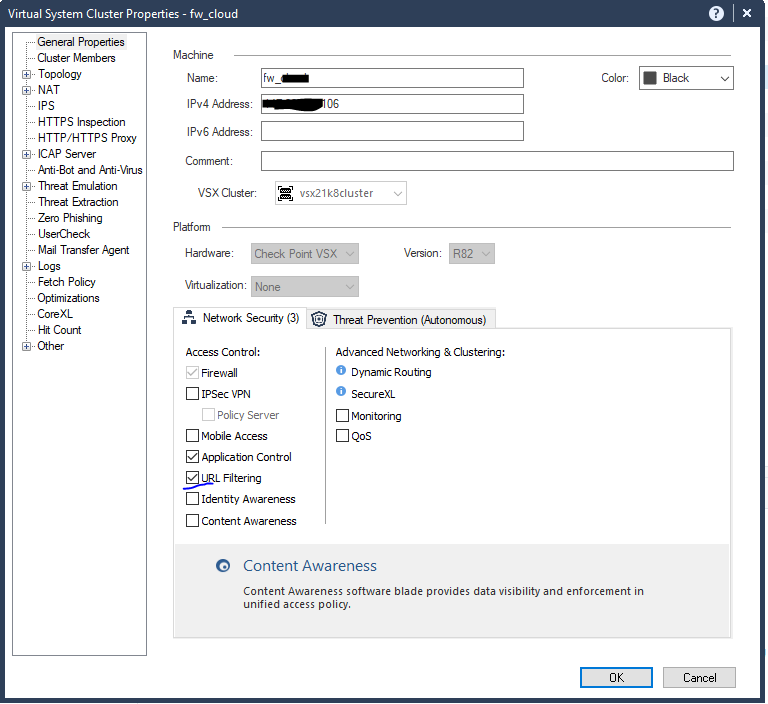This screenshot has height=704, width=768.
Task: Select Mail Transfer Agent in the tree
Action: pos(84,250)
